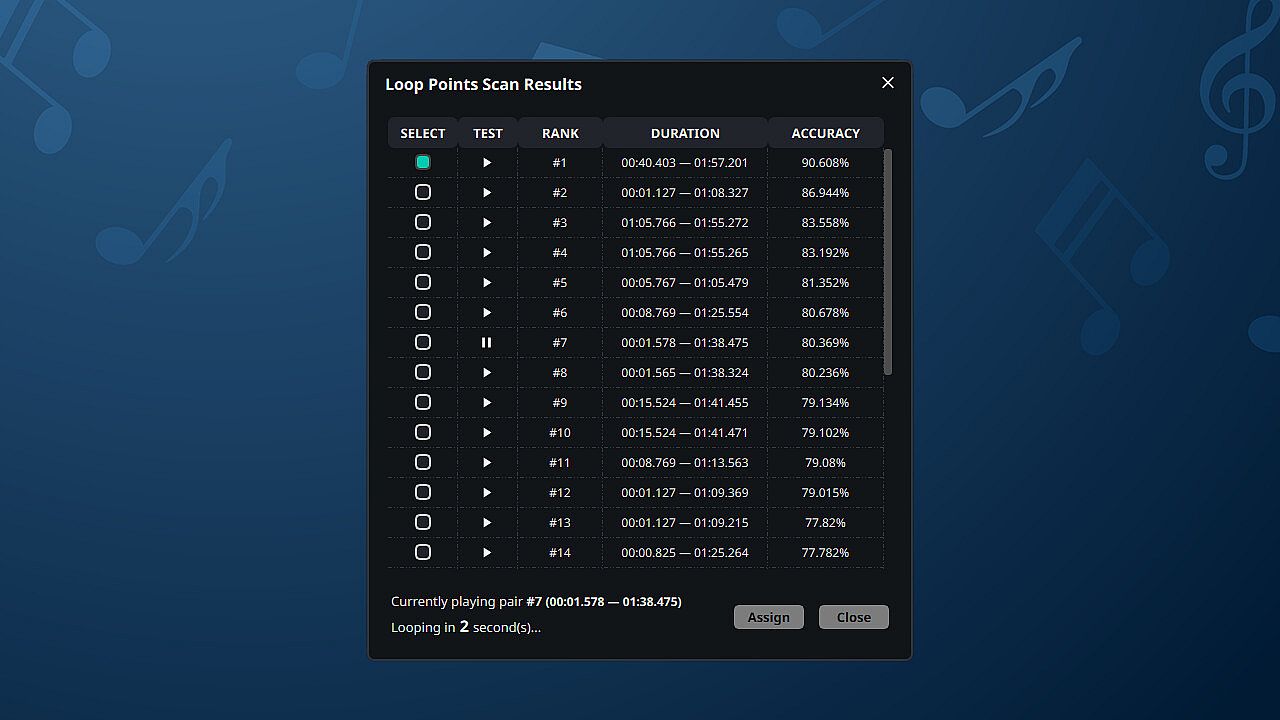This screenshot has height=720, width=1280.
Task: Play test for loop pair #12
Action: [487, 492]
